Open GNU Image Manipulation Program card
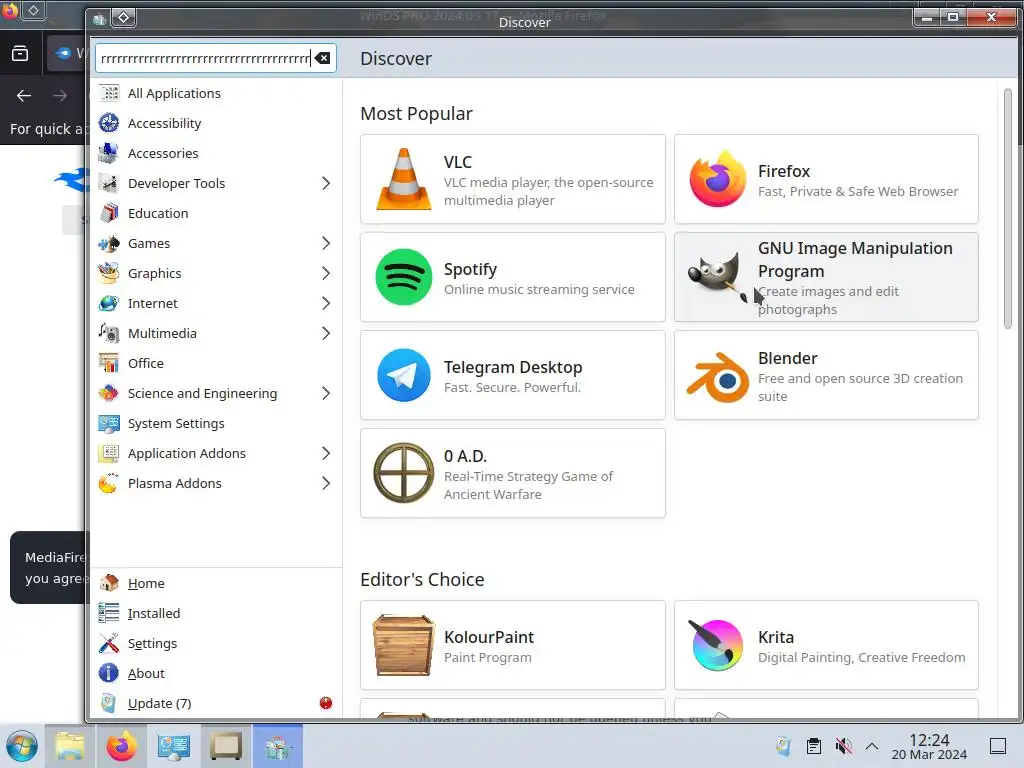The image size is (1024, 768). [826, 278]
